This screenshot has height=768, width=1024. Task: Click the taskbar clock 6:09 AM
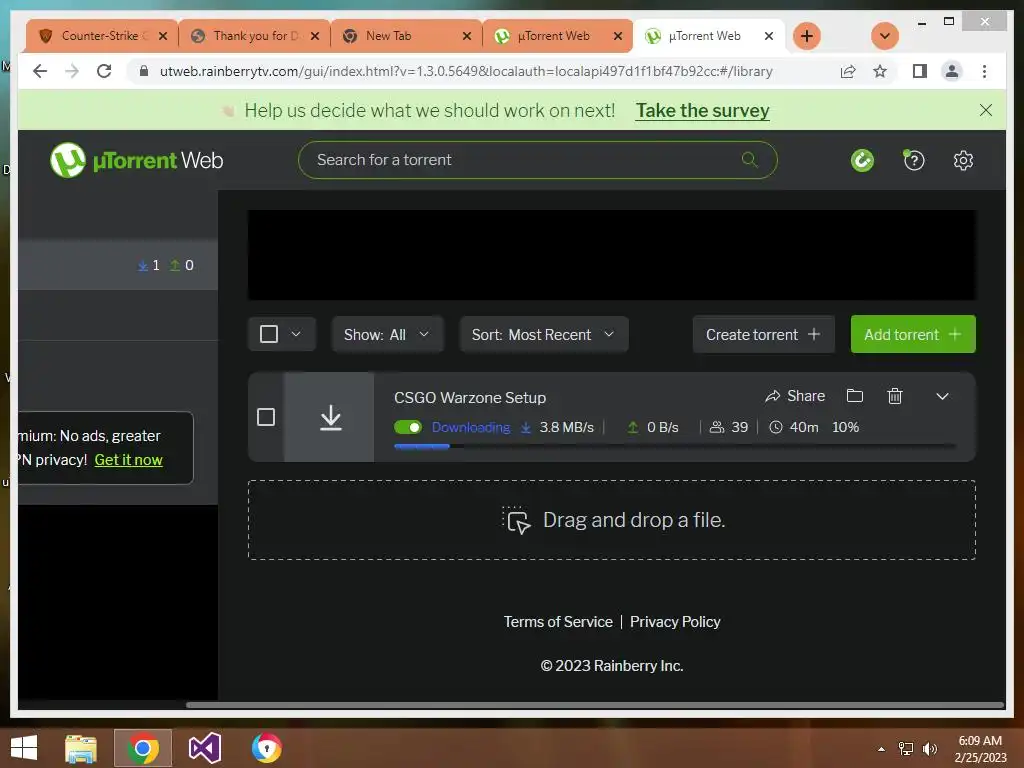coord(980,741)
